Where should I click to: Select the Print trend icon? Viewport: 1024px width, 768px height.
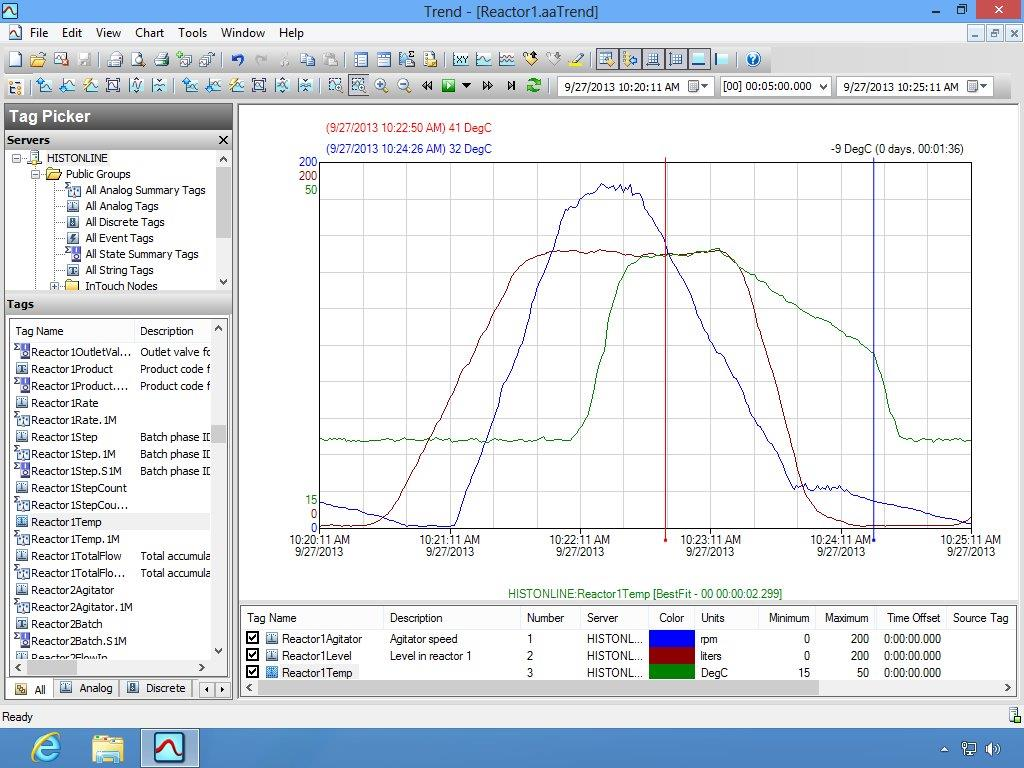click(162, 60)
